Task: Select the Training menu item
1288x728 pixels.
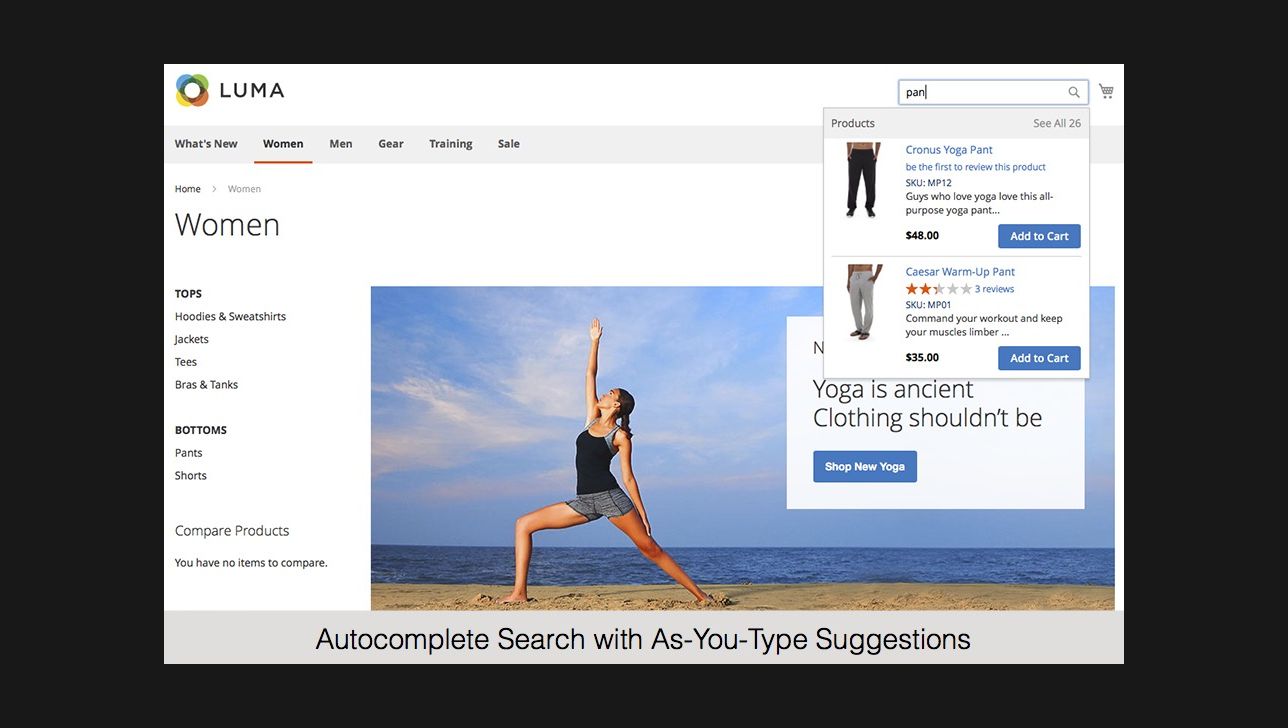Action: pyautogui.click(x=450, y=143)
